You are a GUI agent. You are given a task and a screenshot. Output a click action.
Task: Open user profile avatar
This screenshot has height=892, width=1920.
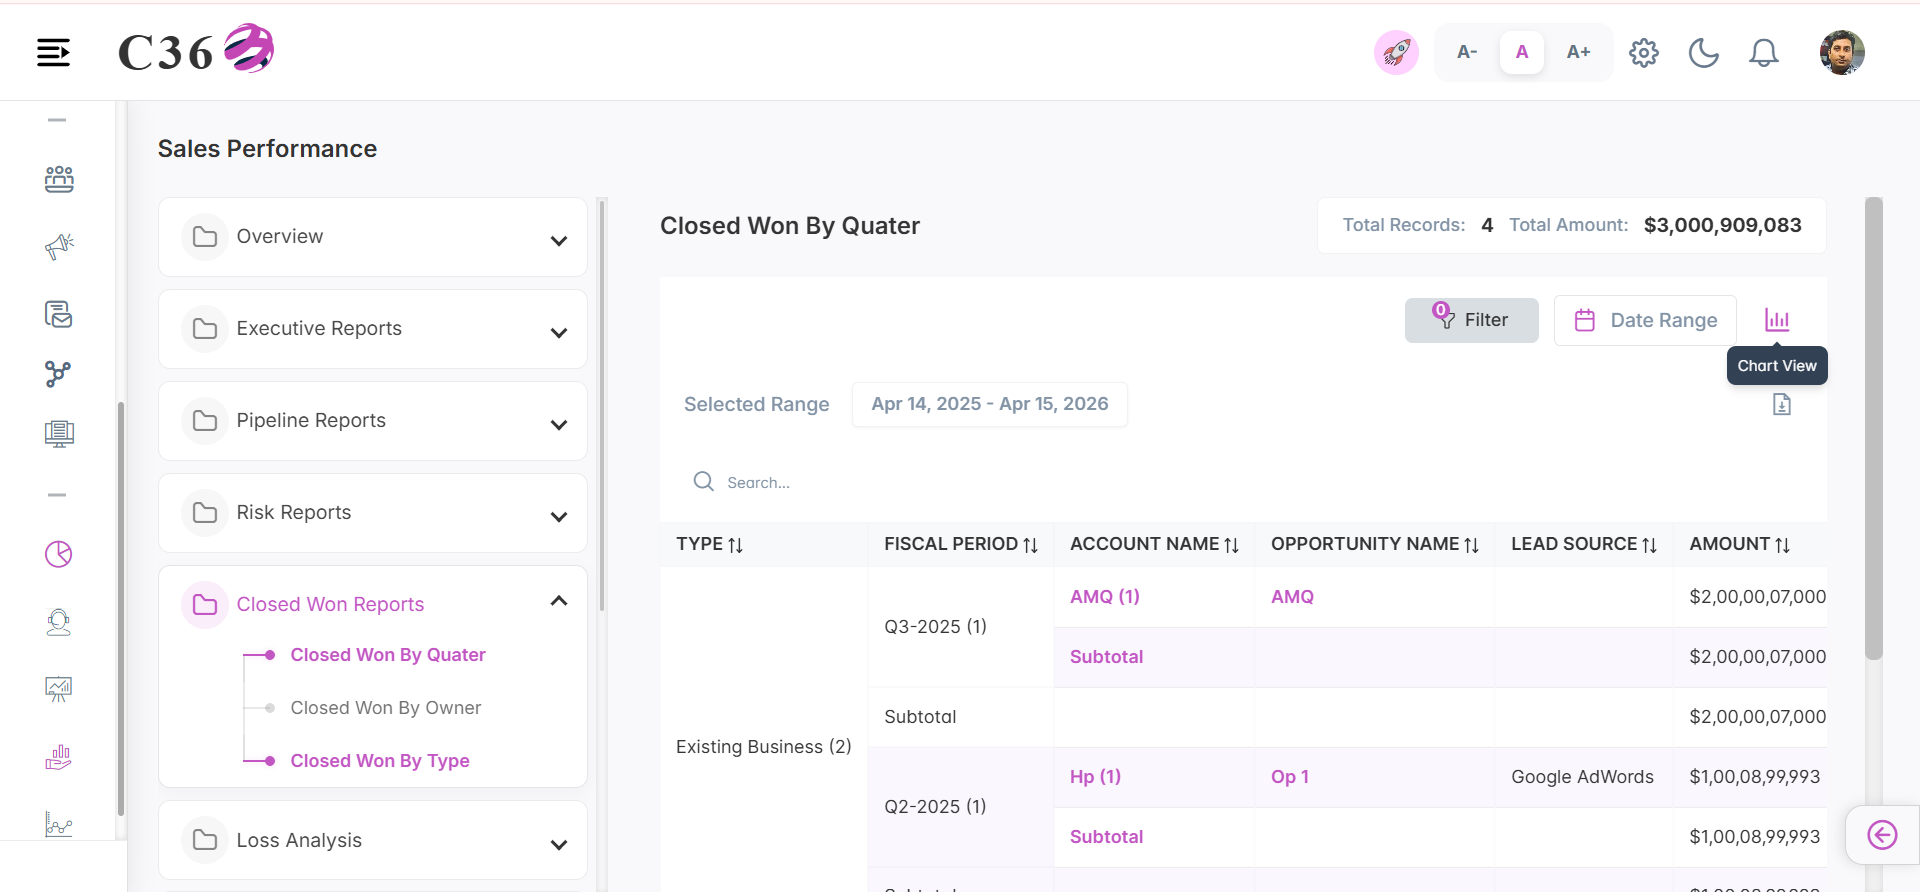click(x=1842, y=52)
